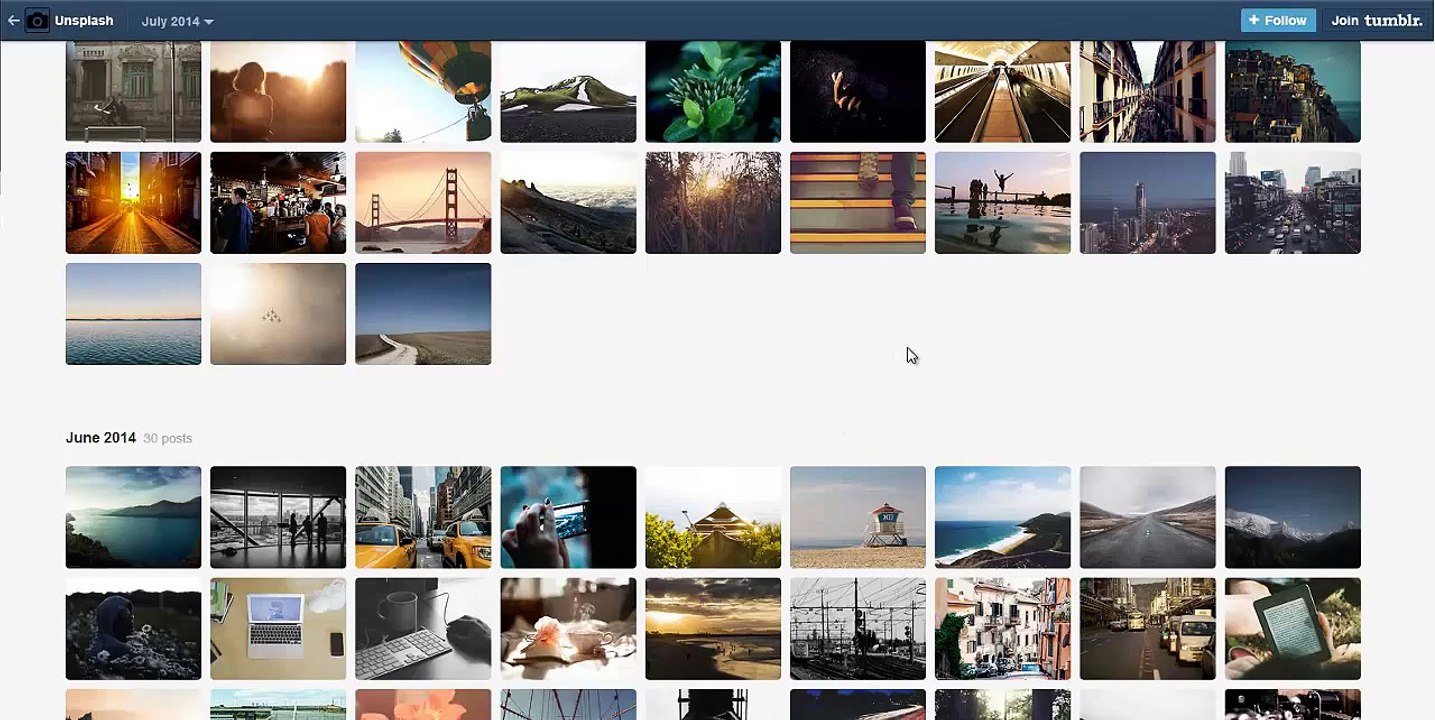Open the narrow alley with balconies photo
This screenshot has width=1435, height=720.
pyautogui.click(x=1148, y=91)
